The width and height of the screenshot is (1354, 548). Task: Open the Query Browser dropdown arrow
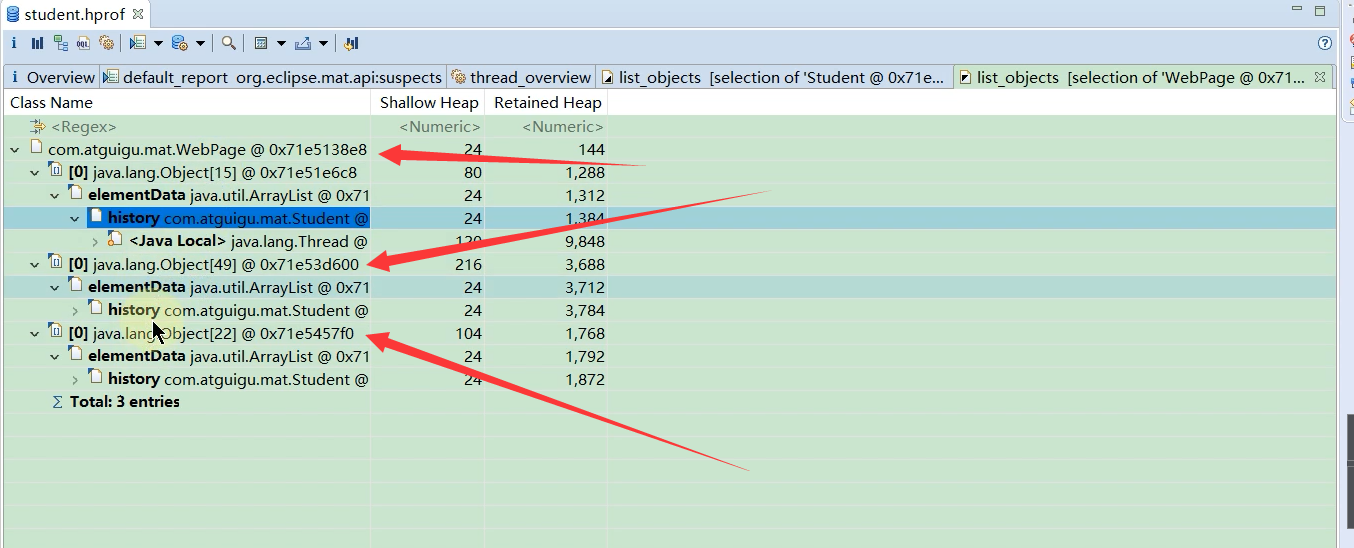coord(200,43)
